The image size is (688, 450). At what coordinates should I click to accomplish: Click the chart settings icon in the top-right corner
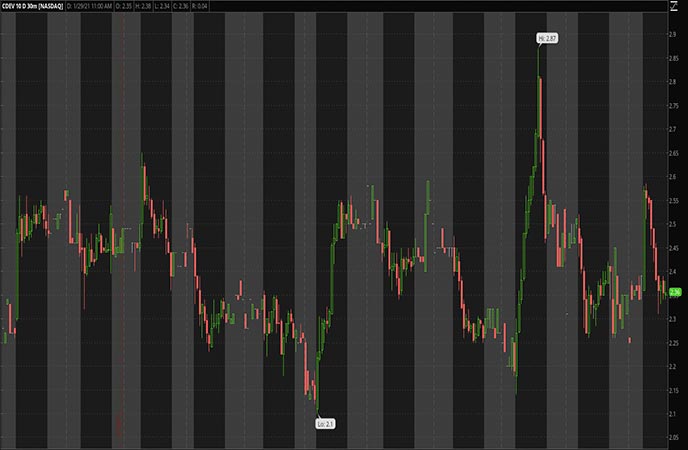[674, 6]
